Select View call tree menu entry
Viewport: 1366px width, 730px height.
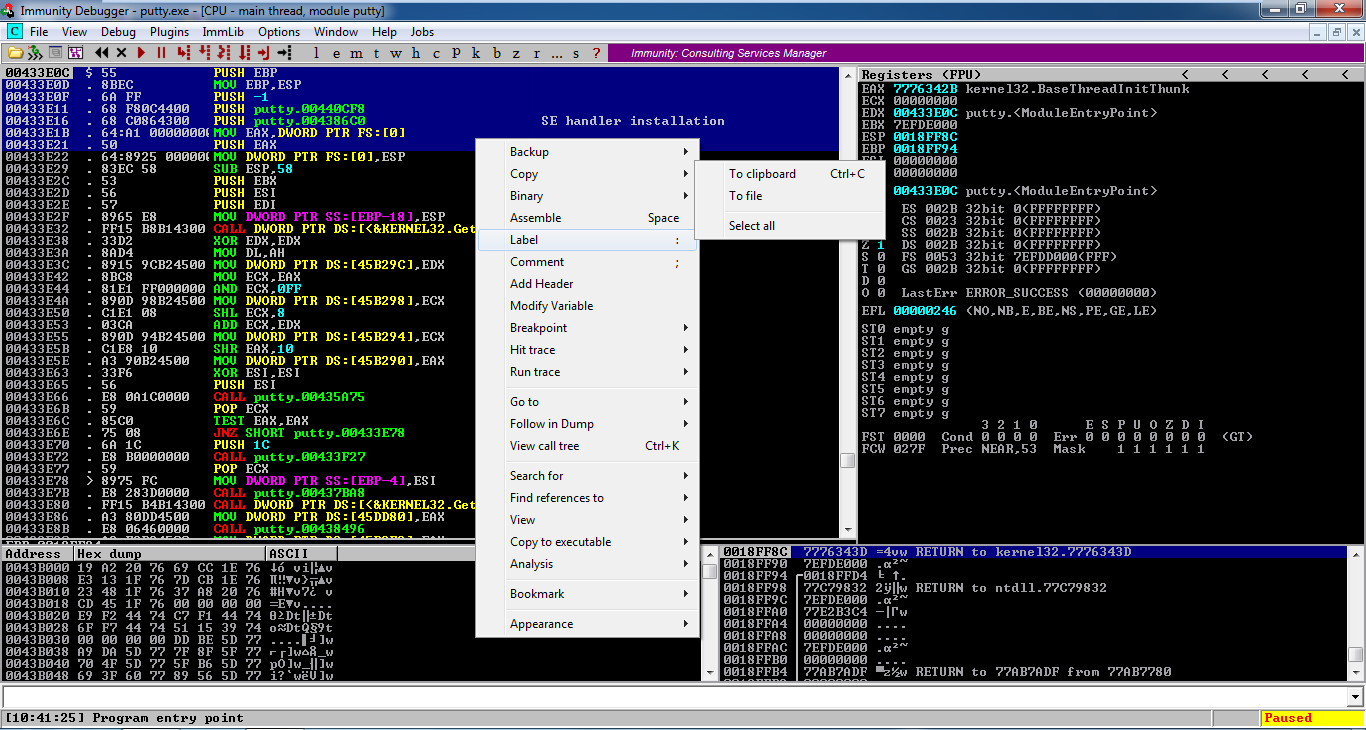coord(587,446)
